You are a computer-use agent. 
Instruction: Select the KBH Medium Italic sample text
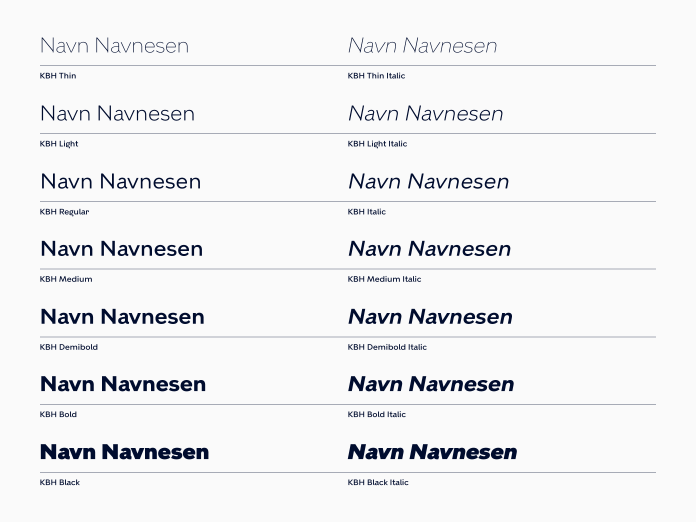429,249
